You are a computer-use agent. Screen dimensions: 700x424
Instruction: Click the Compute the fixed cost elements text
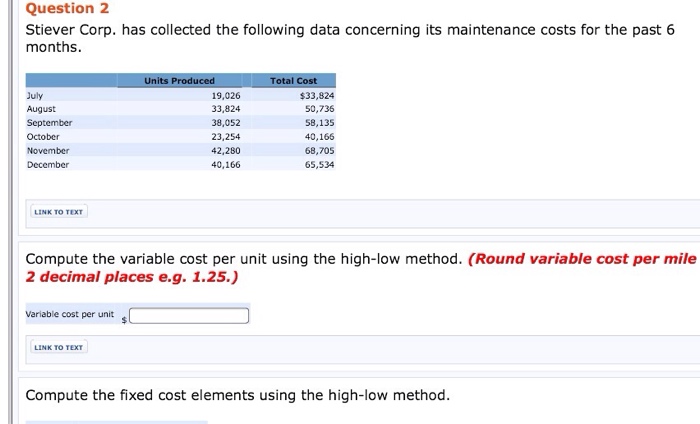238,395
